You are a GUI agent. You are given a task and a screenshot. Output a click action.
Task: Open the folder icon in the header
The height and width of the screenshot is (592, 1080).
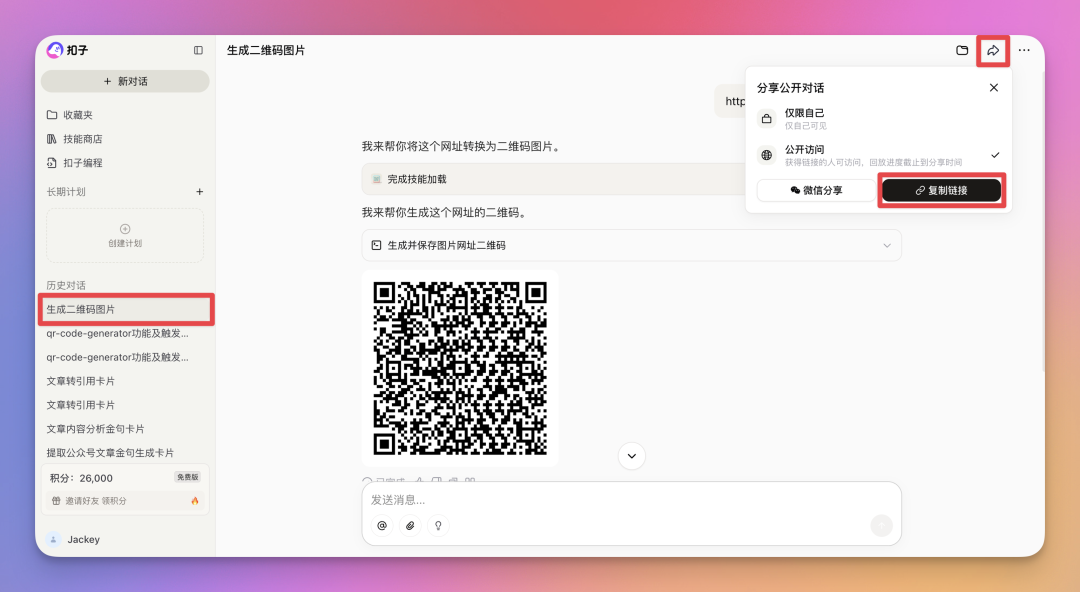pos(962,50)
